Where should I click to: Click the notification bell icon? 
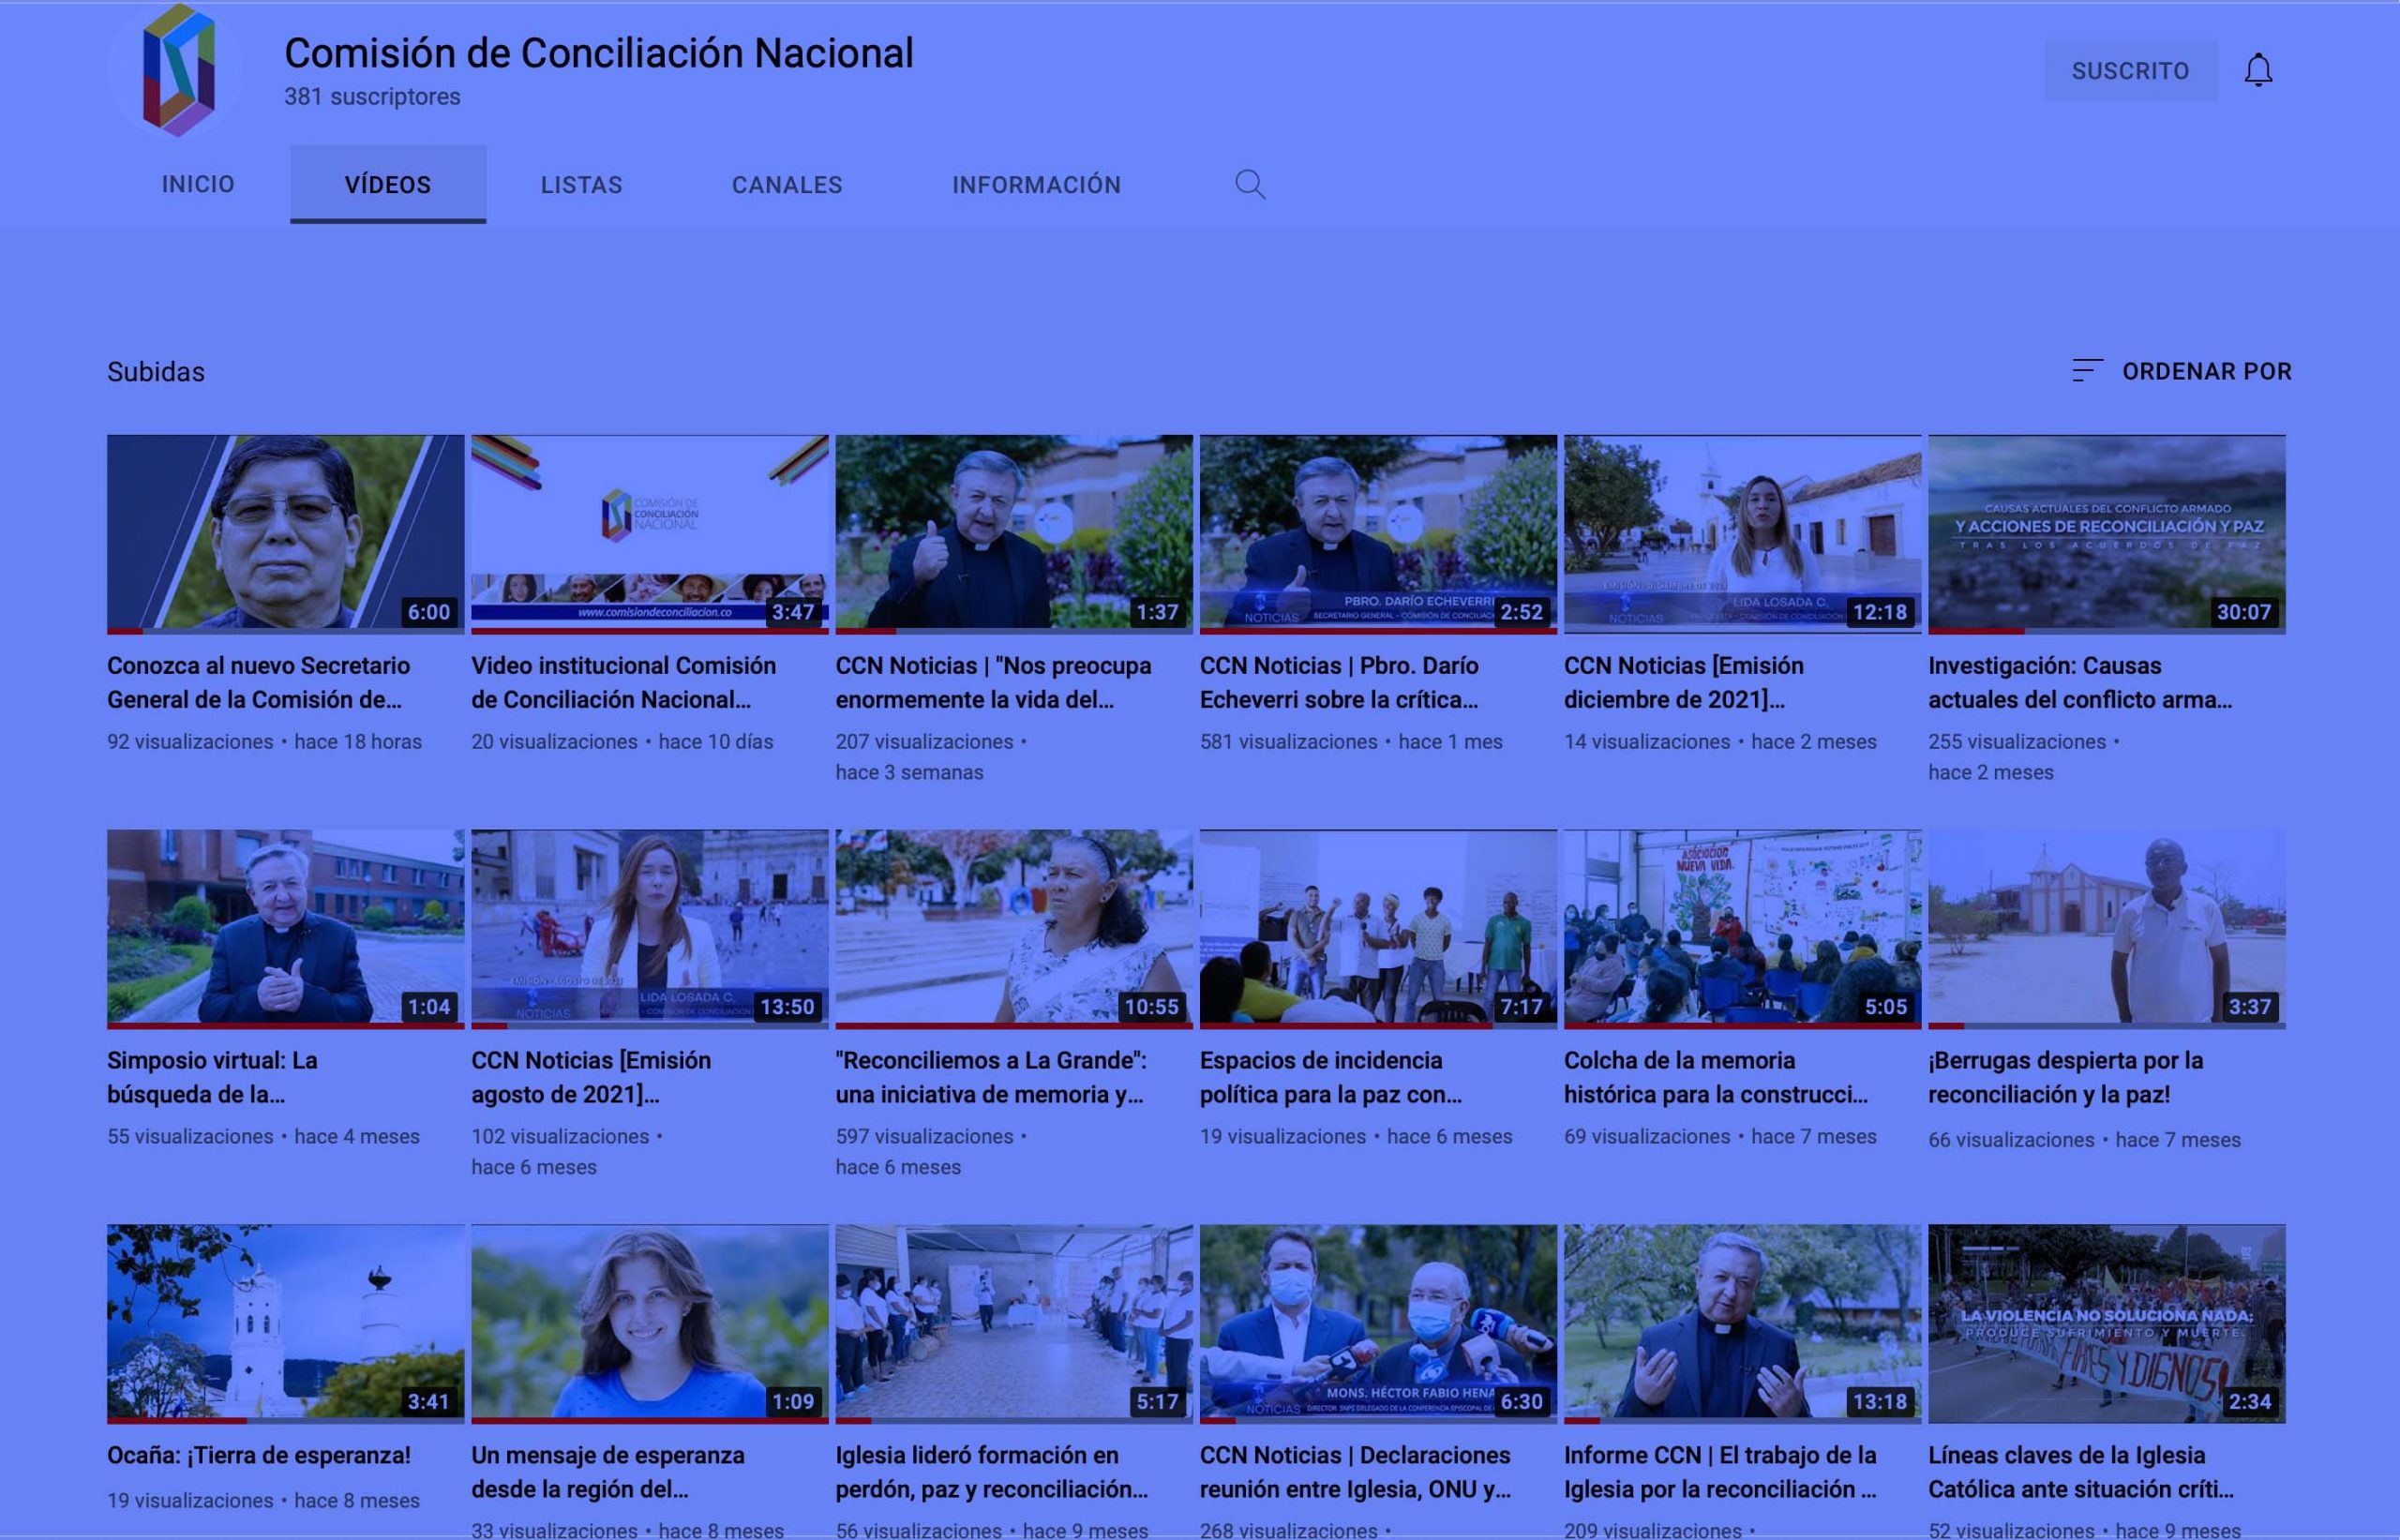(2258, 70)
